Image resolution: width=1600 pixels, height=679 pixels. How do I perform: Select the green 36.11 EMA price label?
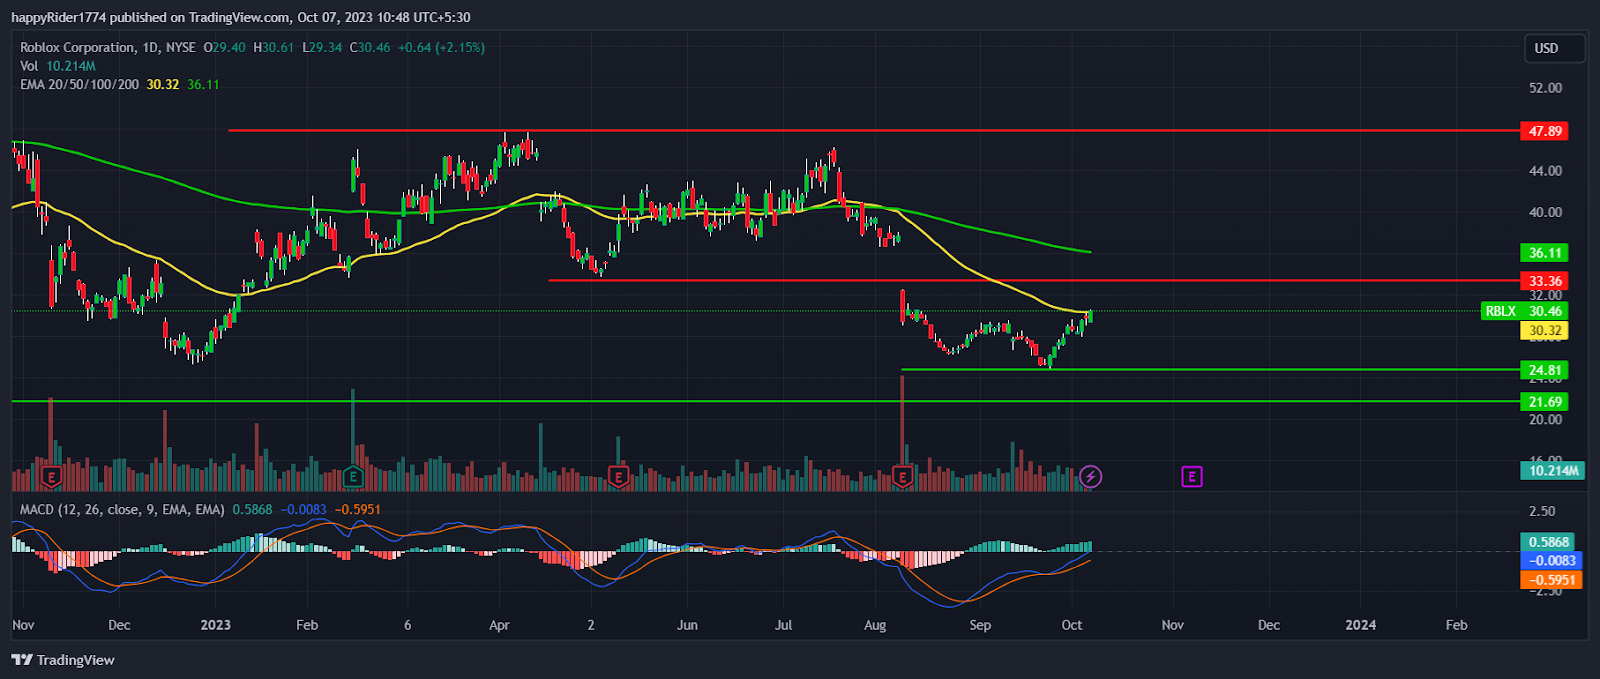point(1545,253)
